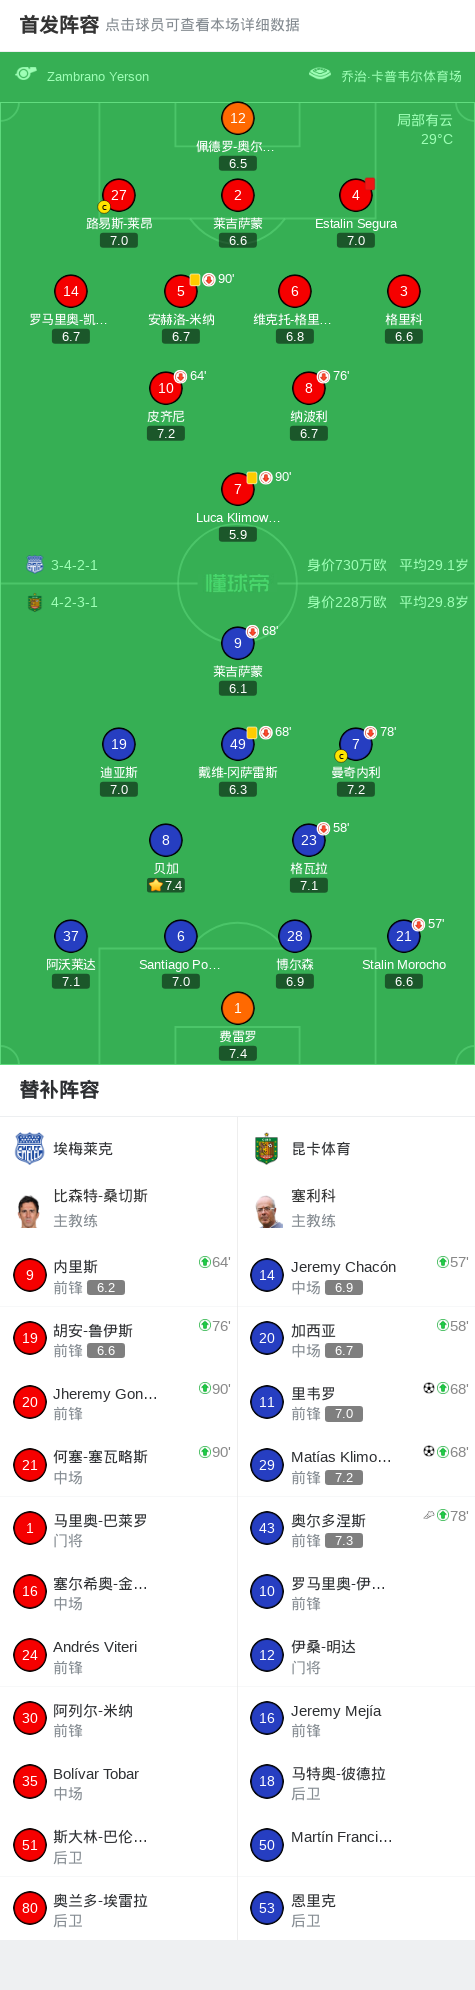The image size is (475, 1990).
Task: Select substitute 胡安-鲁伊斯 number 19
Action: point(30,1338)
